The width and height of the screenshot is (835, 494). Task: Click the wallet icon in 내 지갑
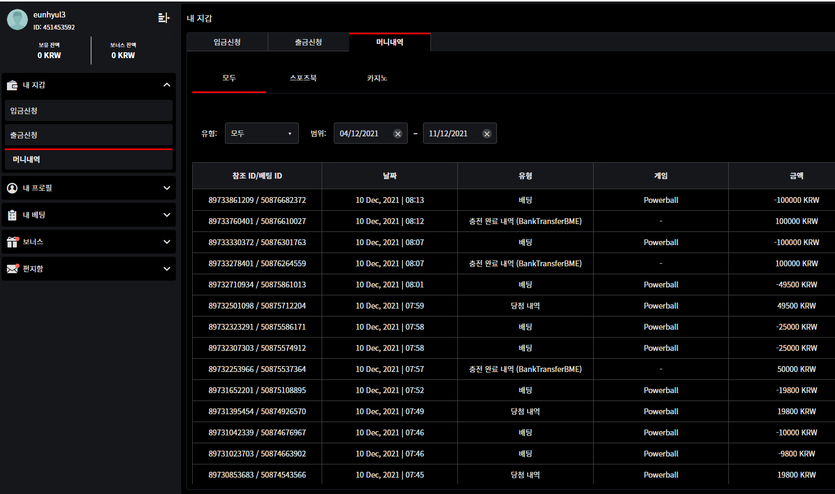click(12, 85)
